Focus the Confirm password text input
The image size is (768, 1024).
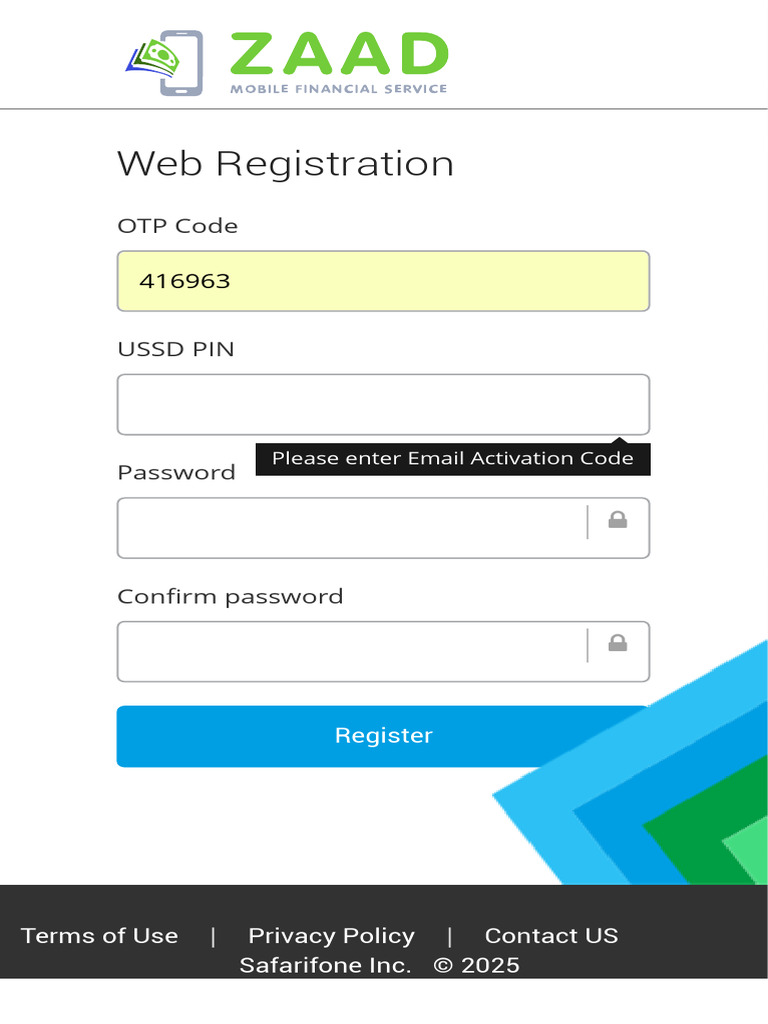click(350, 652)
